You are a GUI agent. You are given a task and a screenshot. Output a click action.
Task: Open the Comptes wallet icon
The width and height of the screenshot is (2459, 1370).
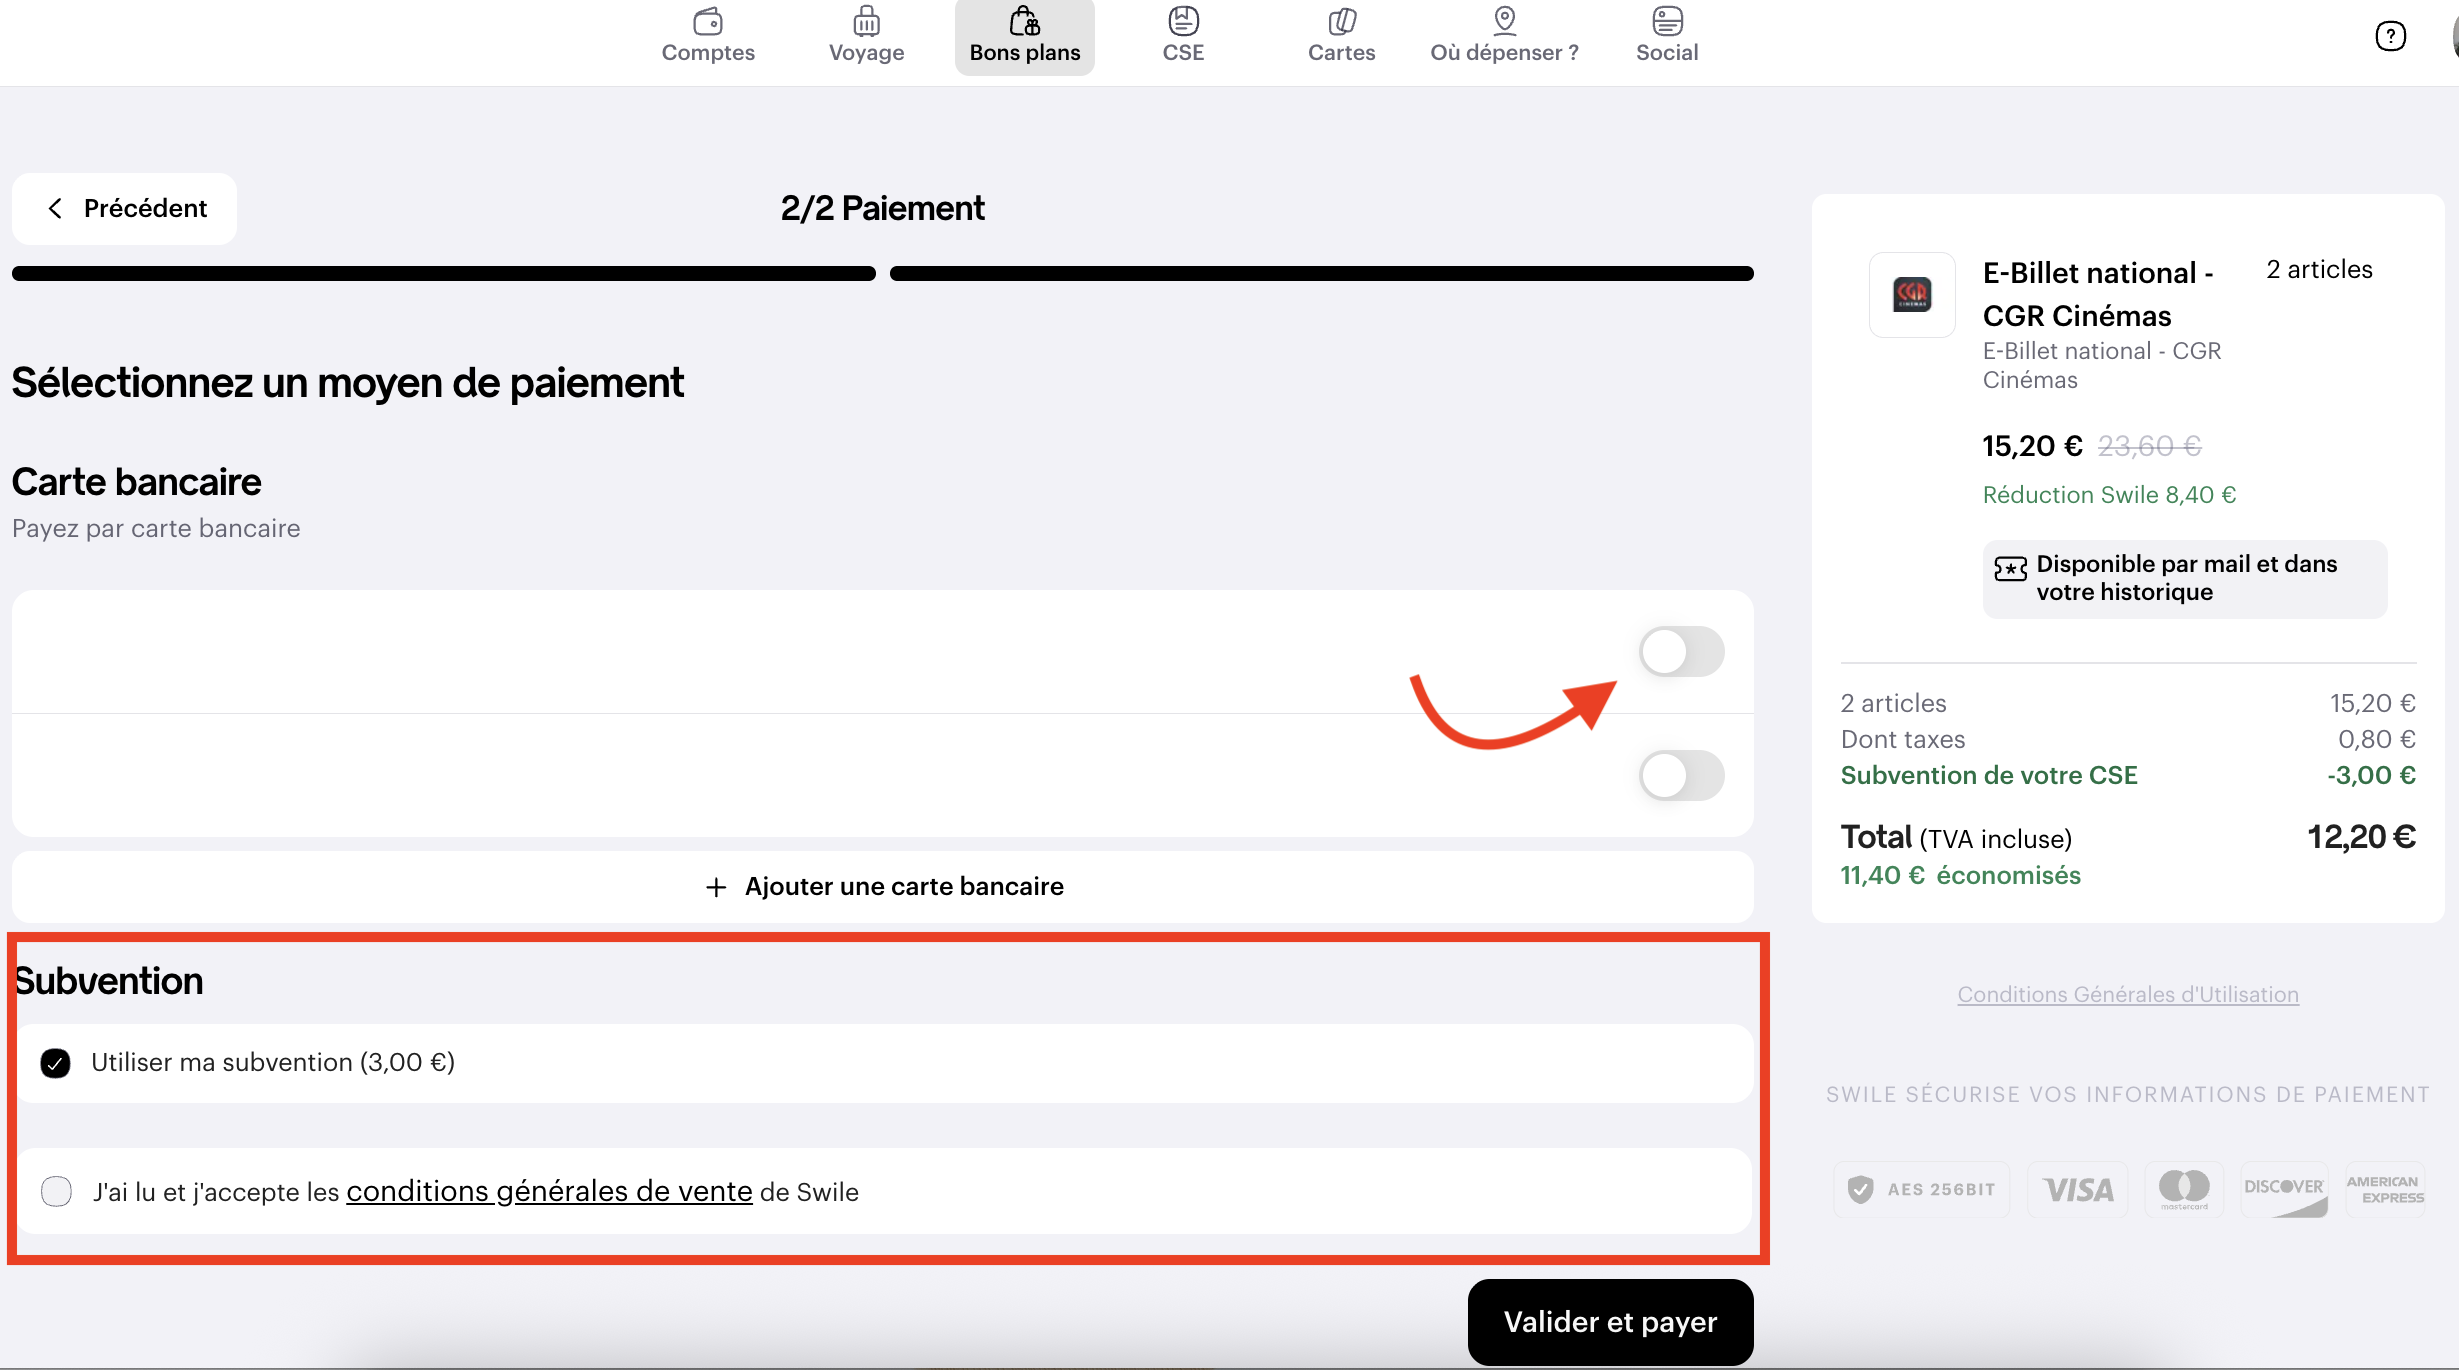(708, 21)
